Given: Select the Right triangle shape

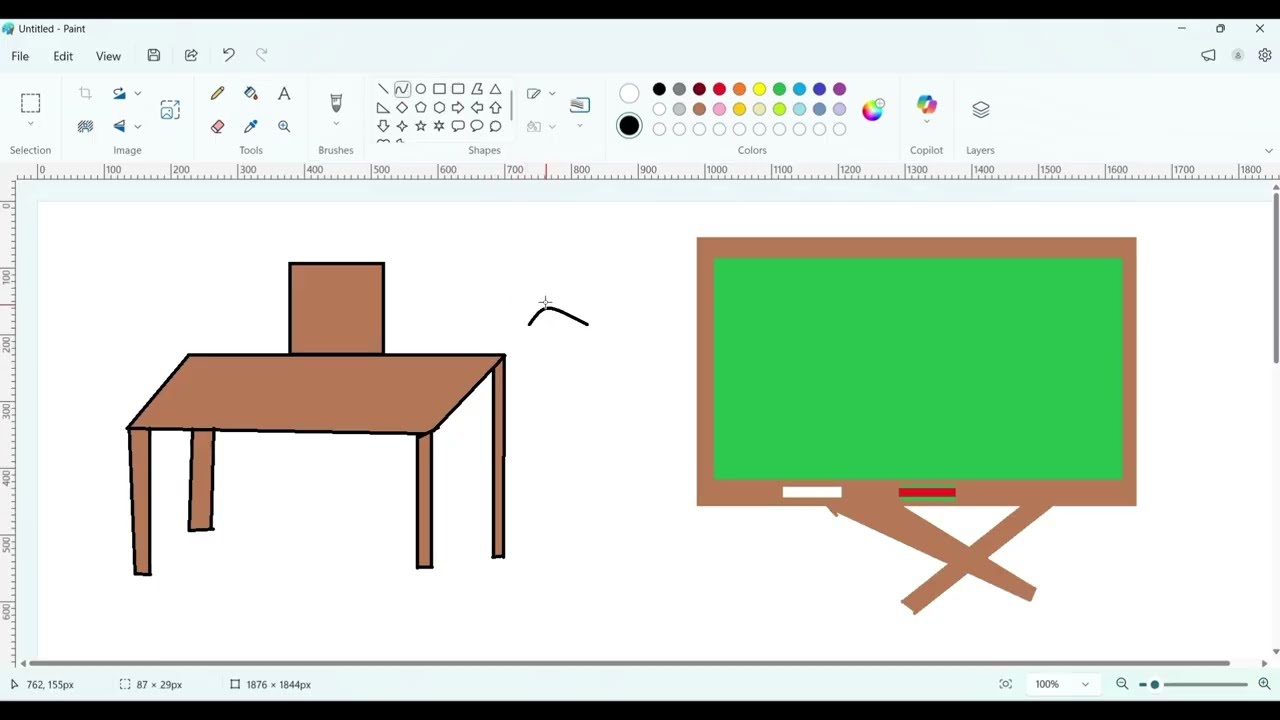Looking at the screenshot, I should tap(383, 108).
